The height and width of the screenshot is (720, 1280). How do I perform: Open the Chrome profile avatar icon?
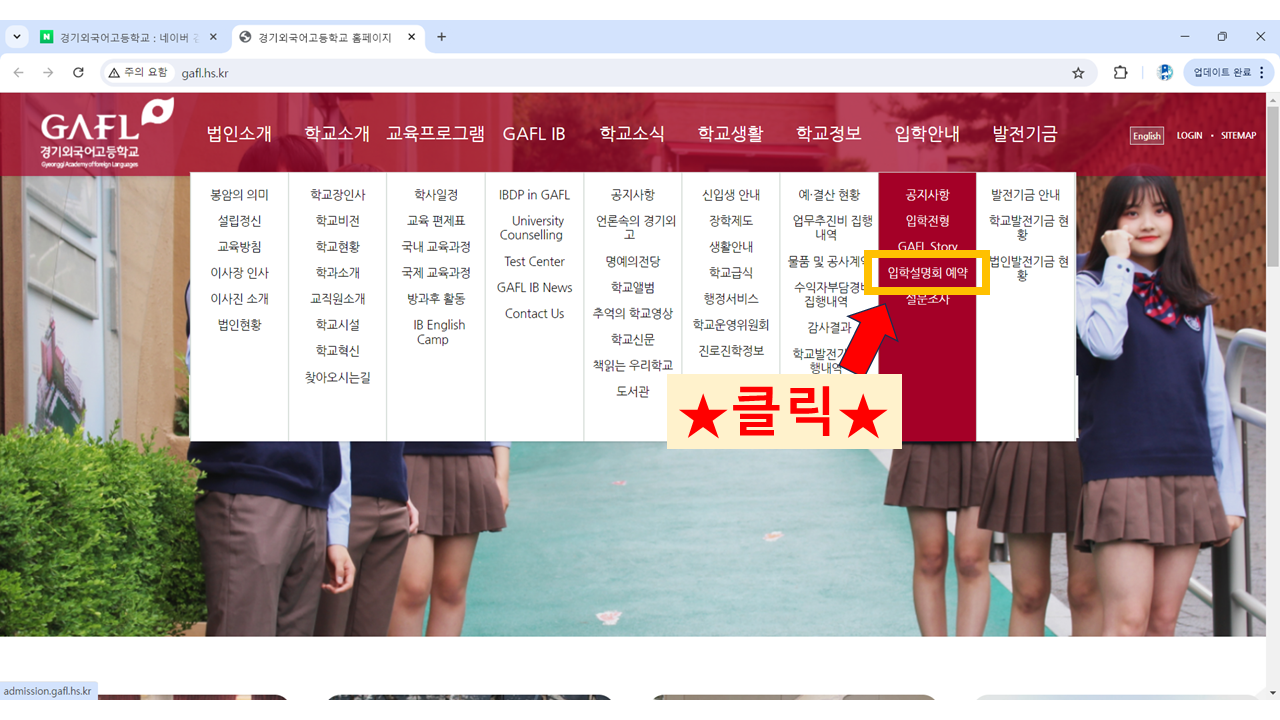tap(1164, 73)
